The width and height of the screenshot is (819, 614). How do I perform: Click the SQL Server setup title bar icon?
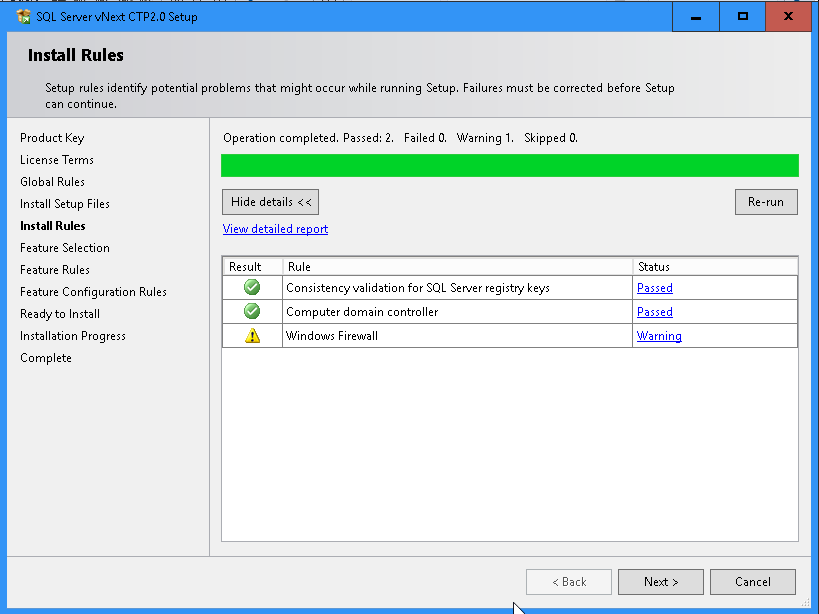(x=23, y=16)
